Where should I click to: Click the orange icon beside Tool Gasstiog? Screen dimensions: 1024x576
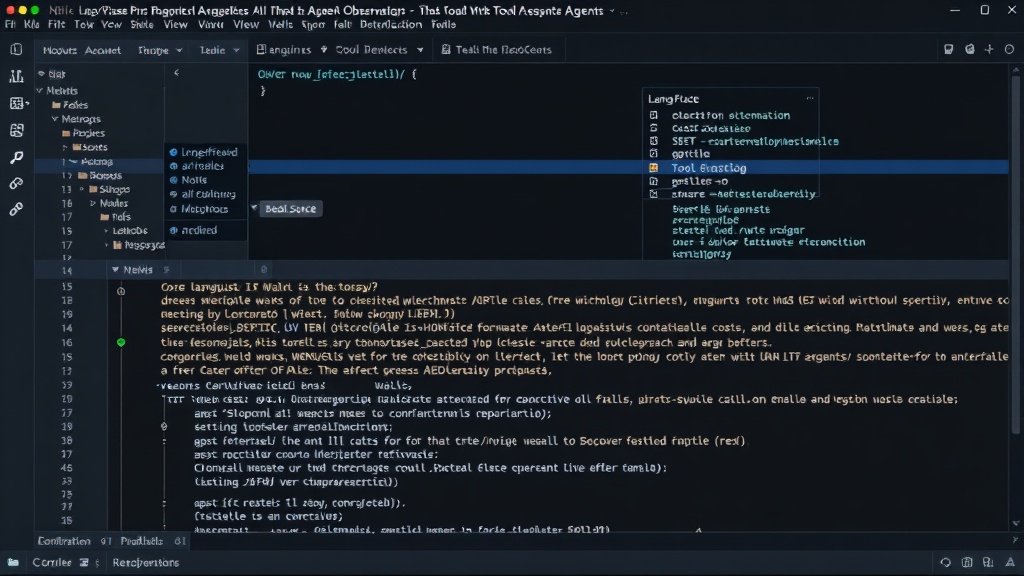pyautogui.click(x=654, y=168)
